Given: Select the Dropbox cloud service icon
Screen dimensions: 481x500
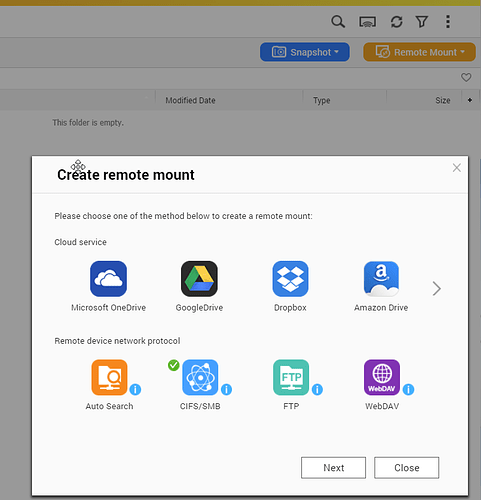Looking at the screenshot, I should (290, 279).
